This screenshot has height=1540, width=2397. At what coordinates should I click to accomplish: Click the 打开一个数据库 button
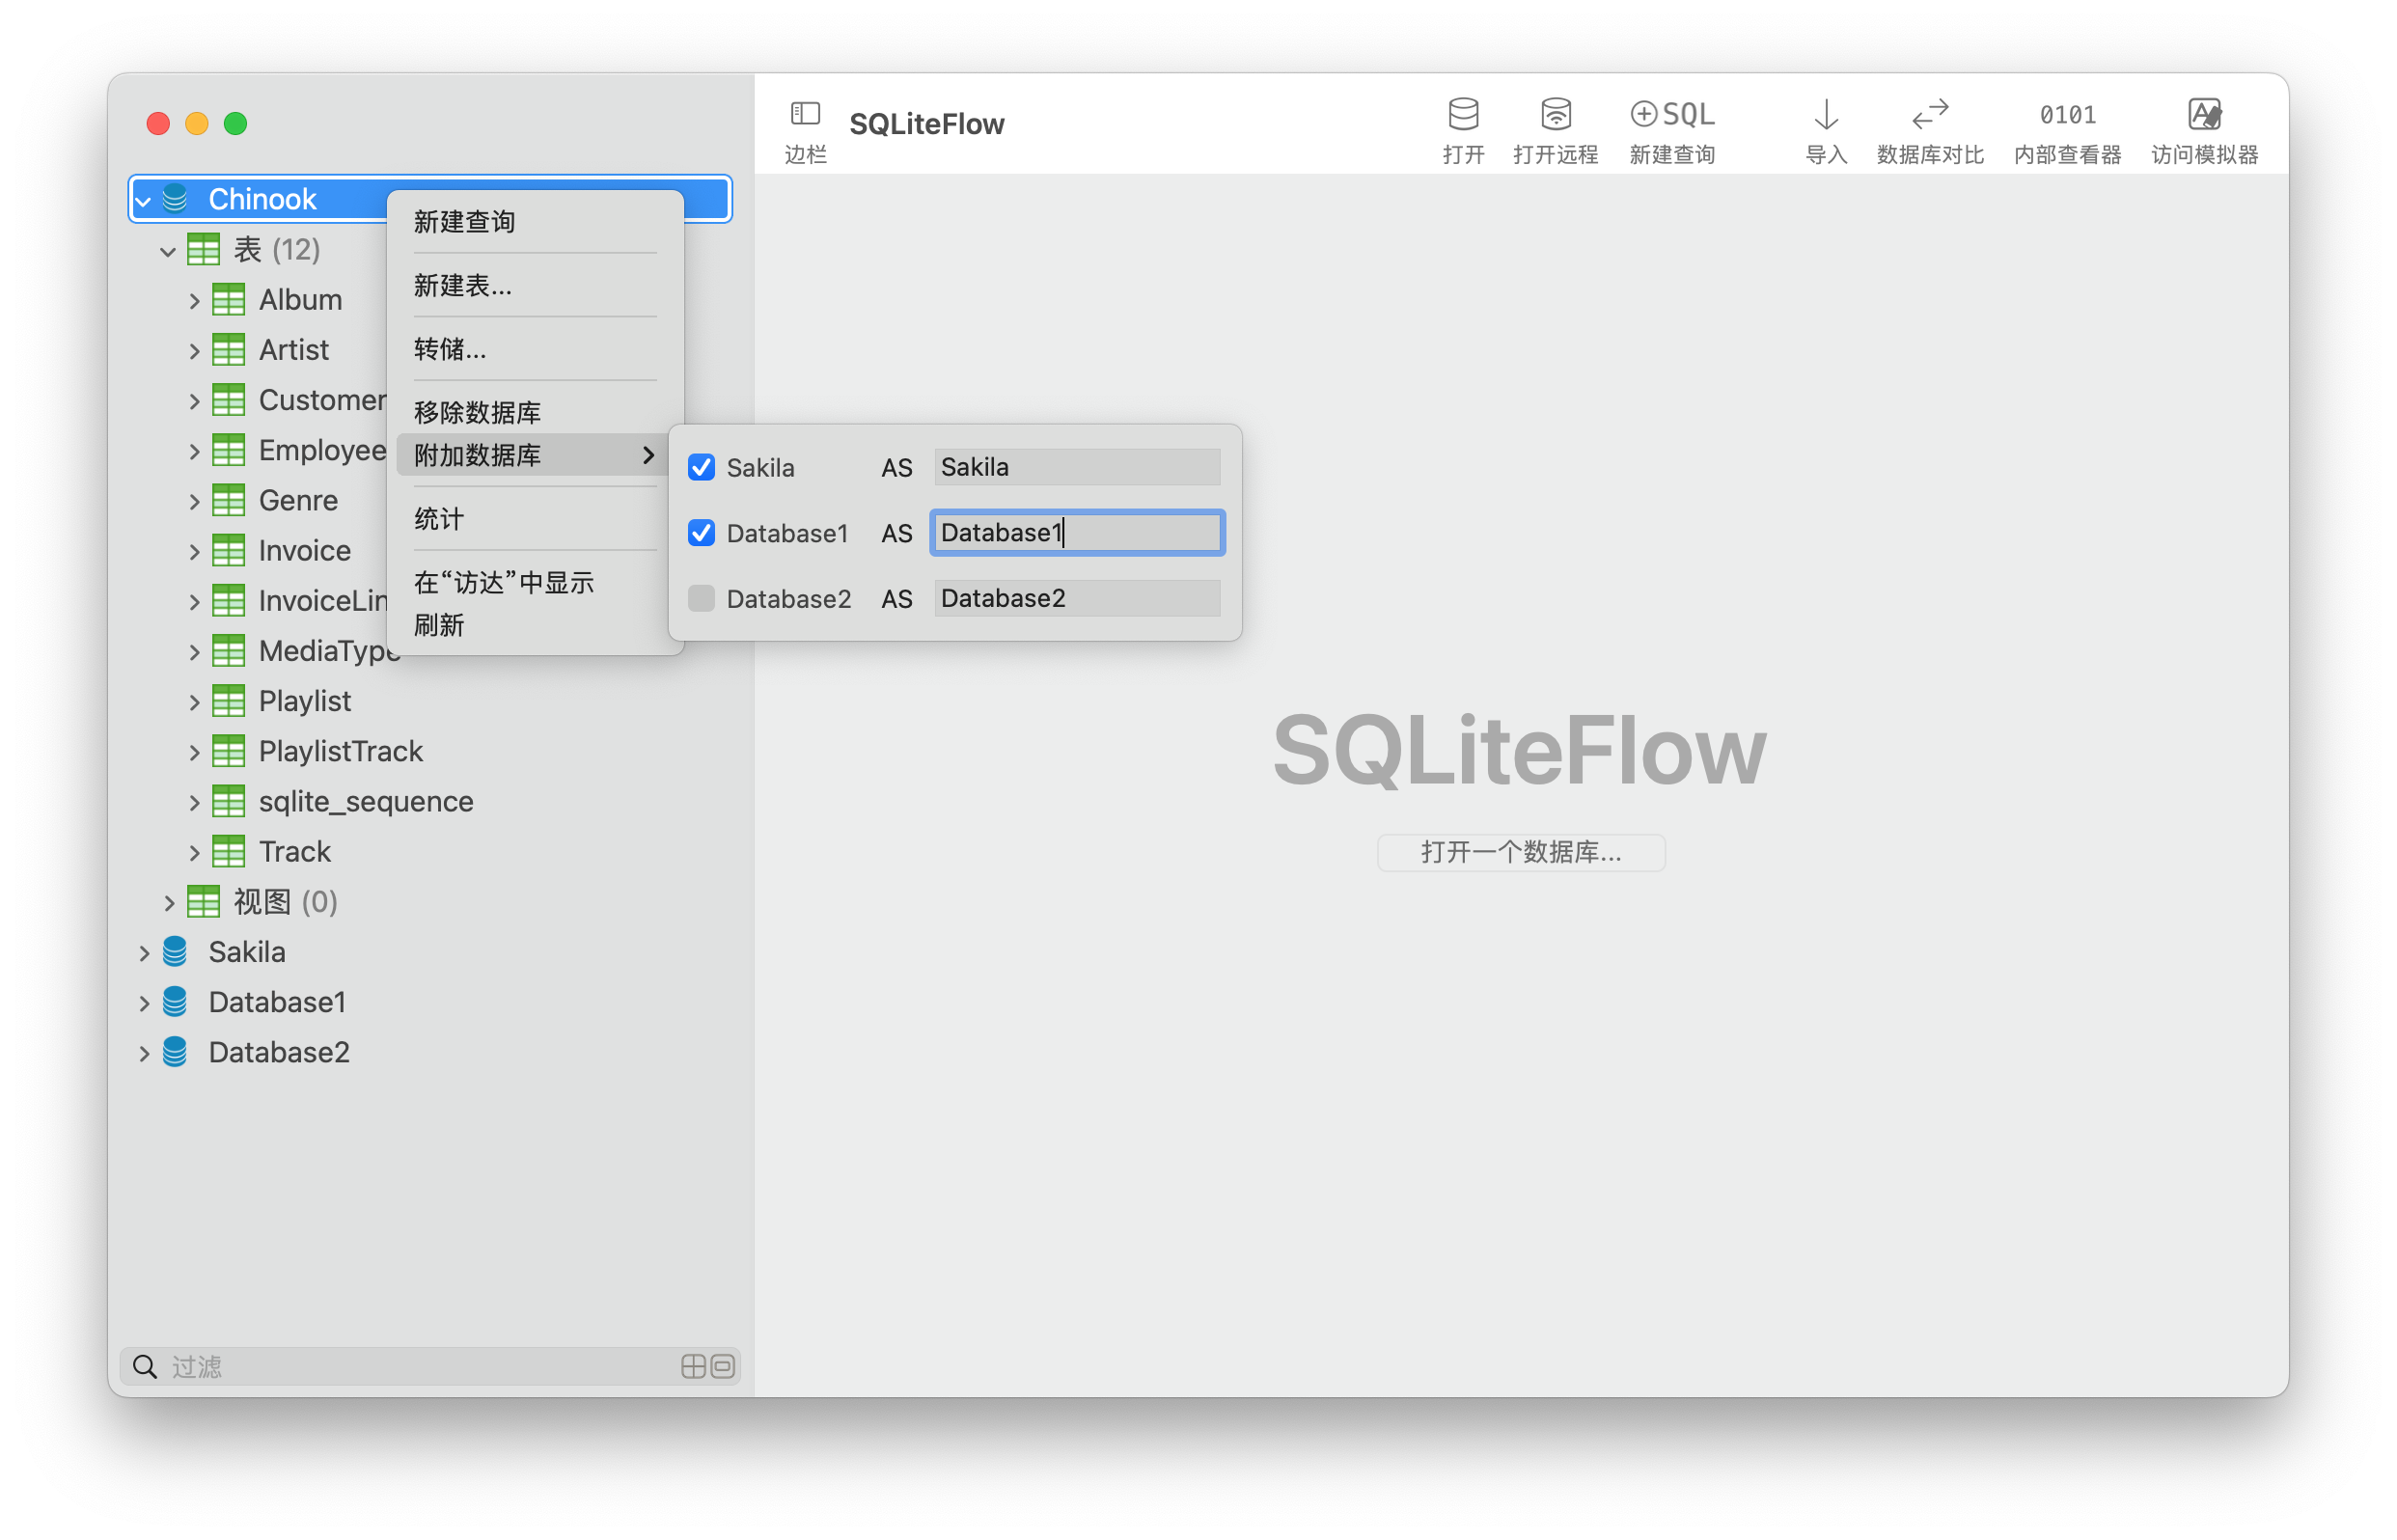tap(1521, 852)
